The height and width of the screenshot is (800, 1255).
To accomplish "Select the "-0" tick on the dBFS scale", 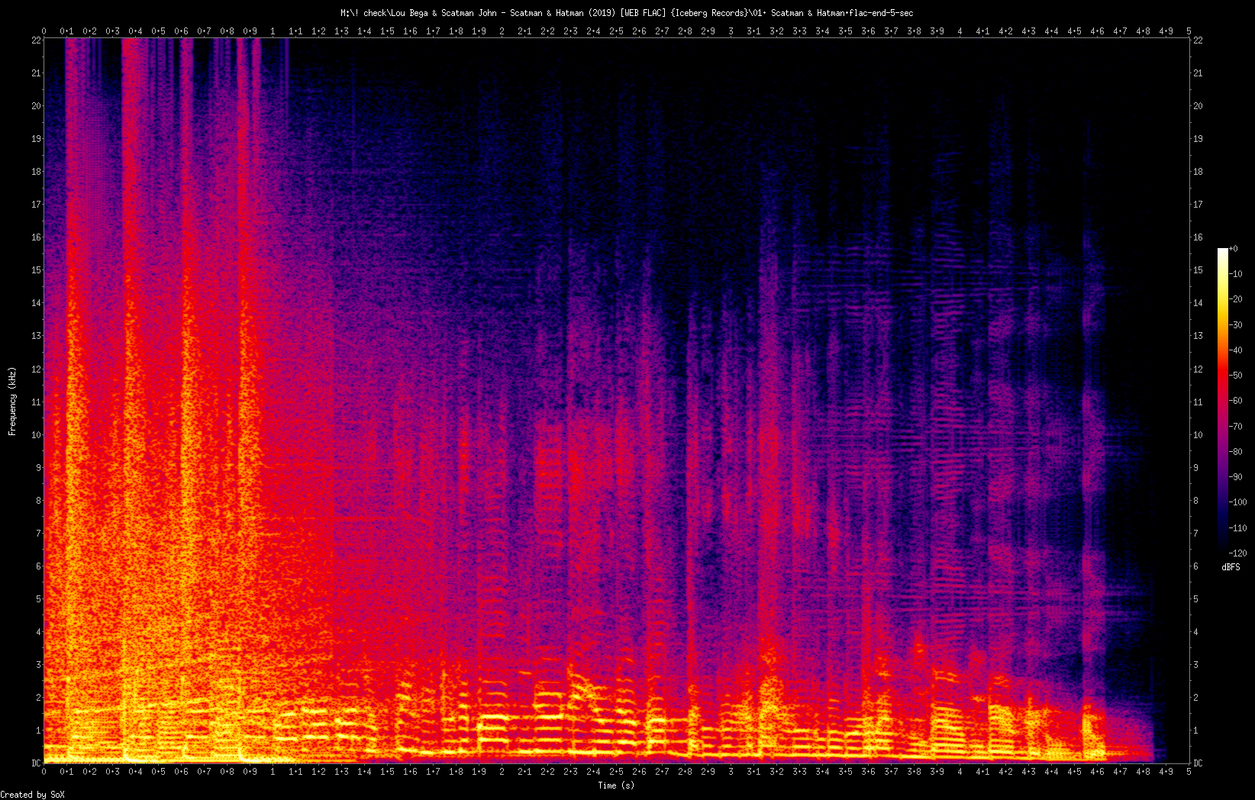I will click(1234, 248).
